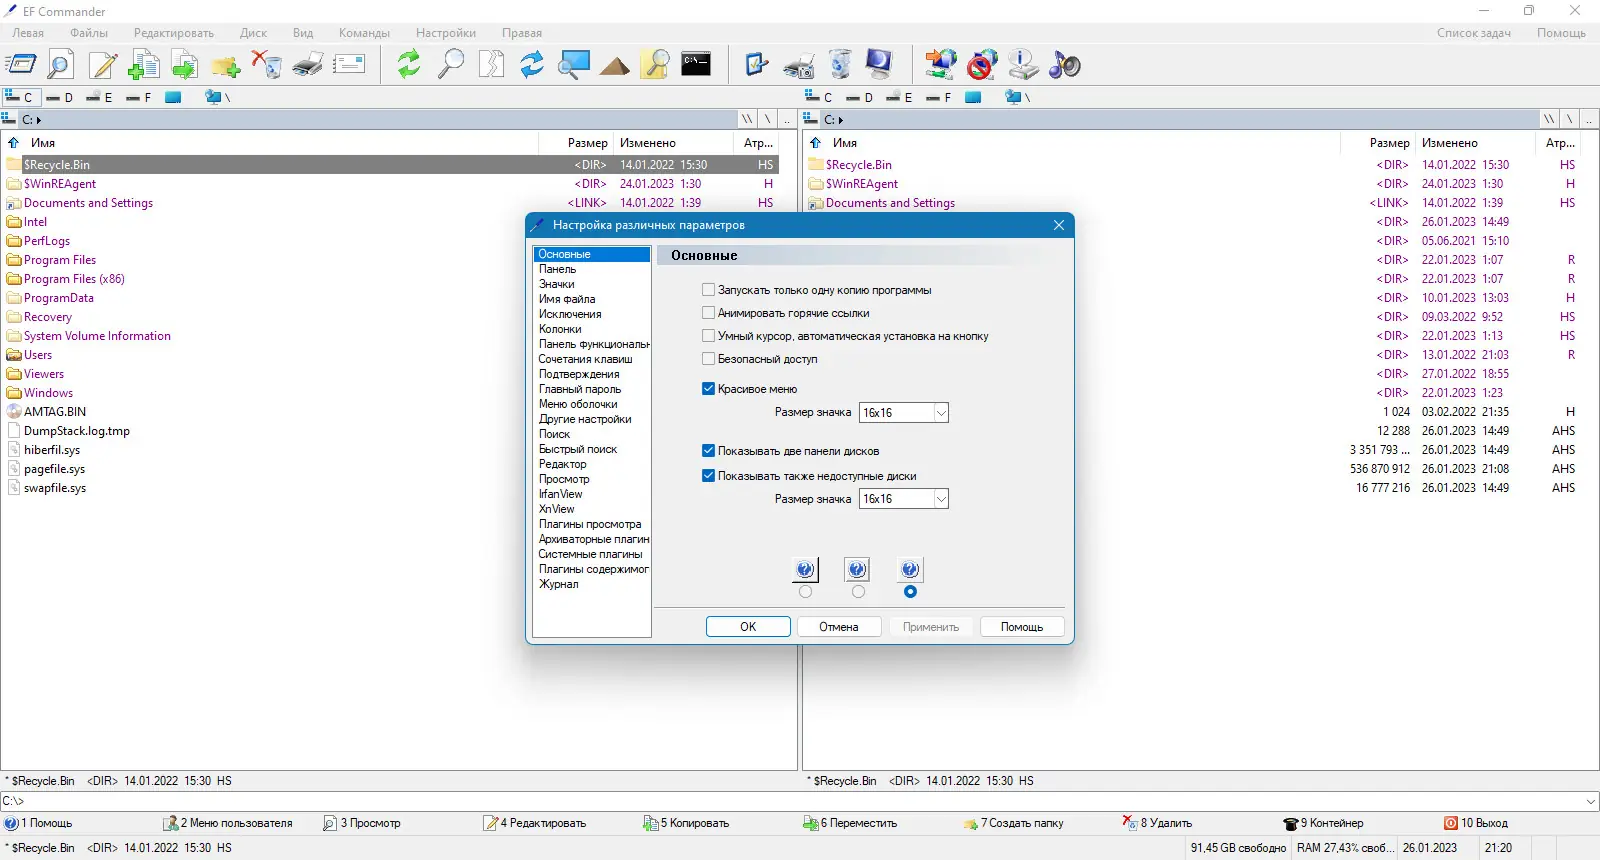The width and height of the screenshot is (1600, 860).
Task: Click '7 Создать папку' function key button
Action: click(1013, 823)
